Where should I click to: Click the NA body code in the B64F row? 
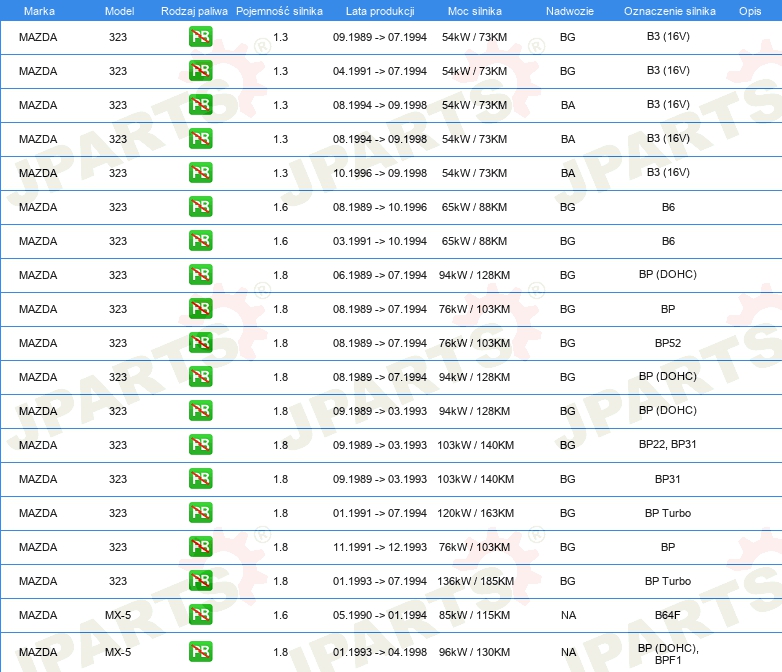coord(568,615)
